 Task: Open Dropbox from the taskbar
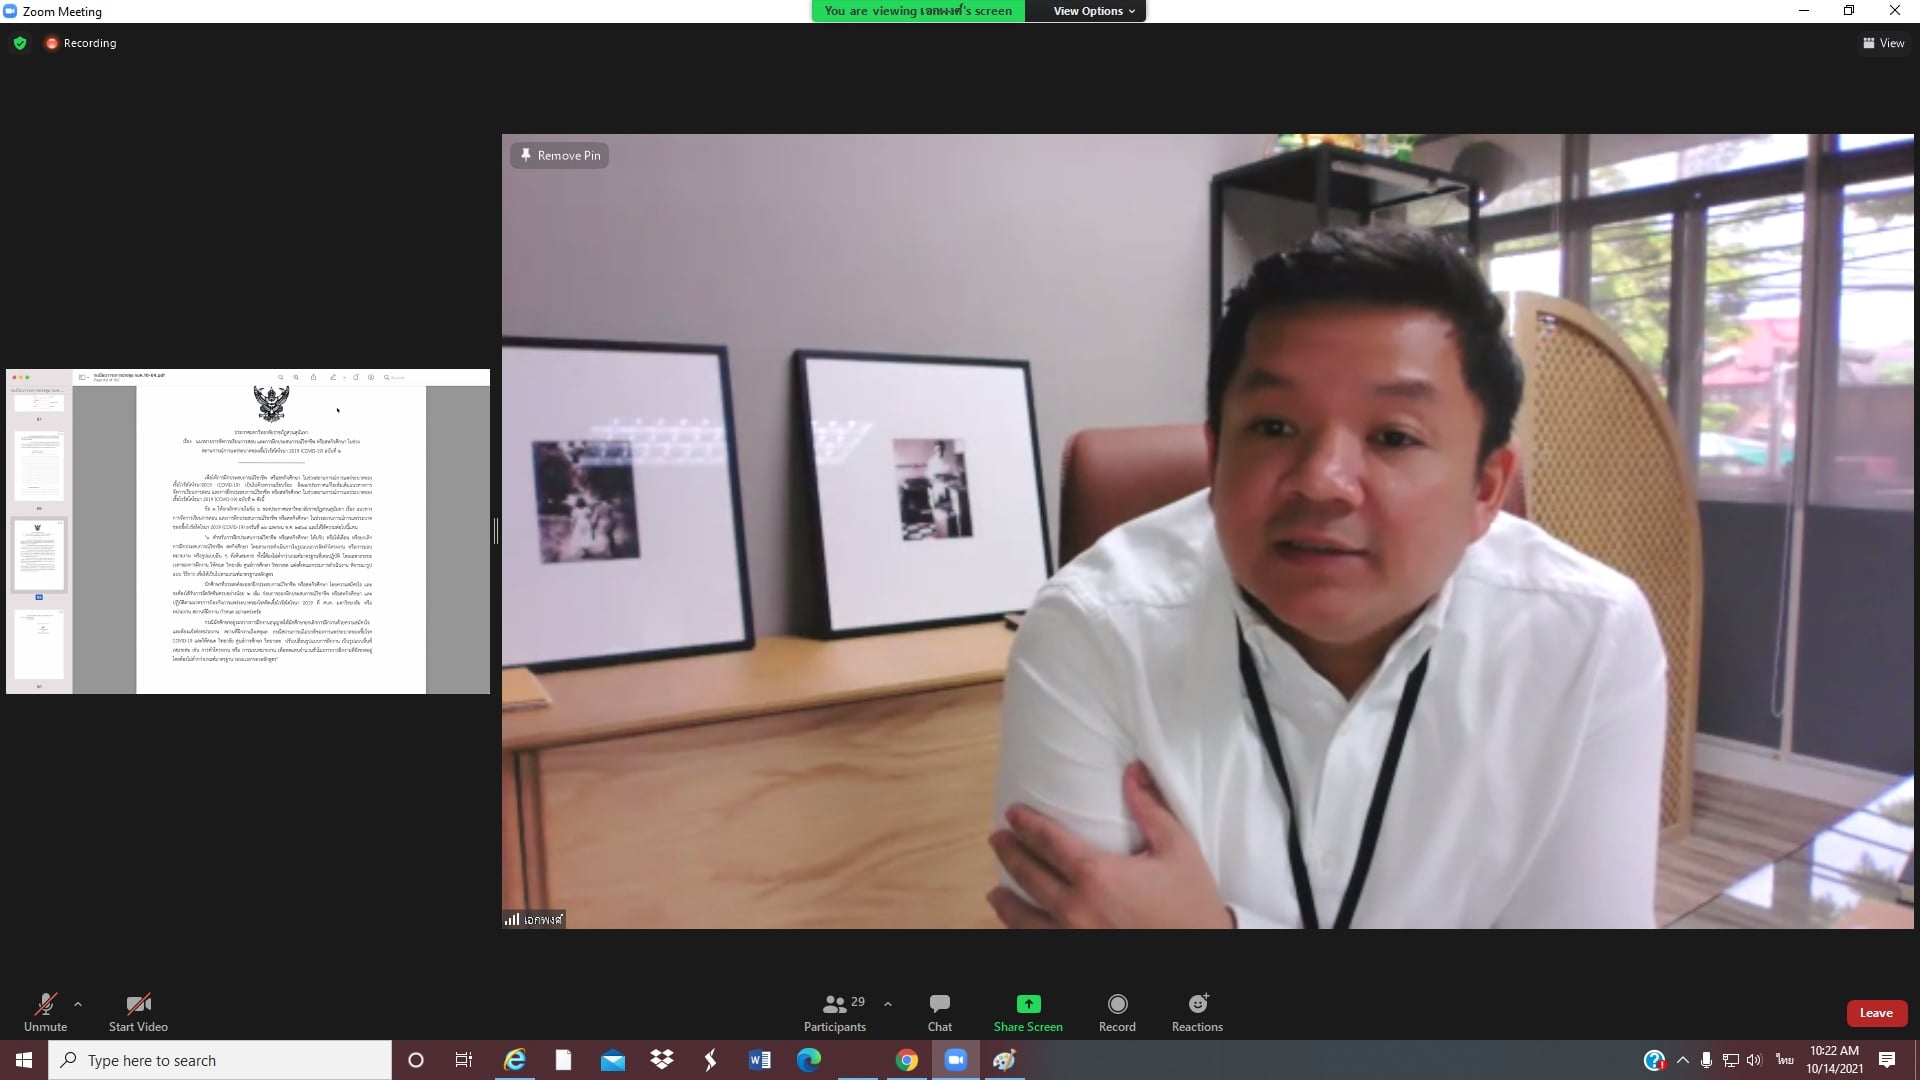point(661,1060)
